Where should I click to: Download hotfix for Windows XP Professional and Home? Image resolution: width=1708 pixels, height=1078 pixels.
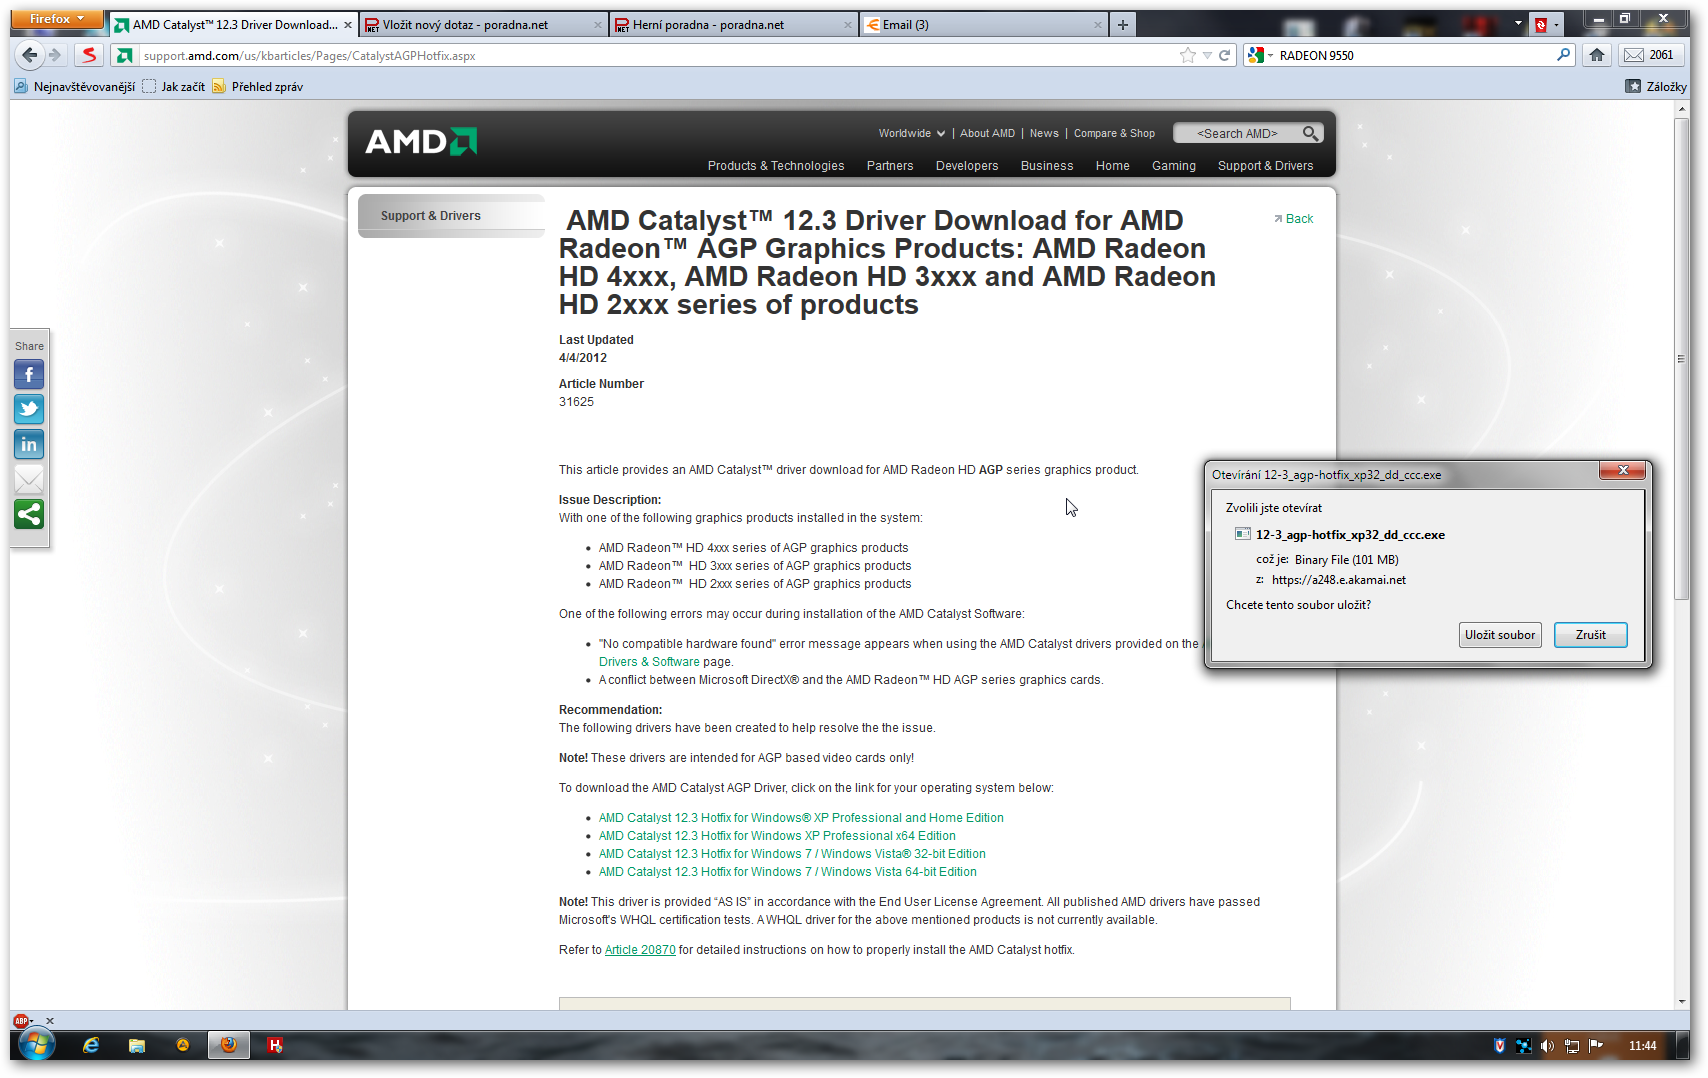tap(801, 818)
